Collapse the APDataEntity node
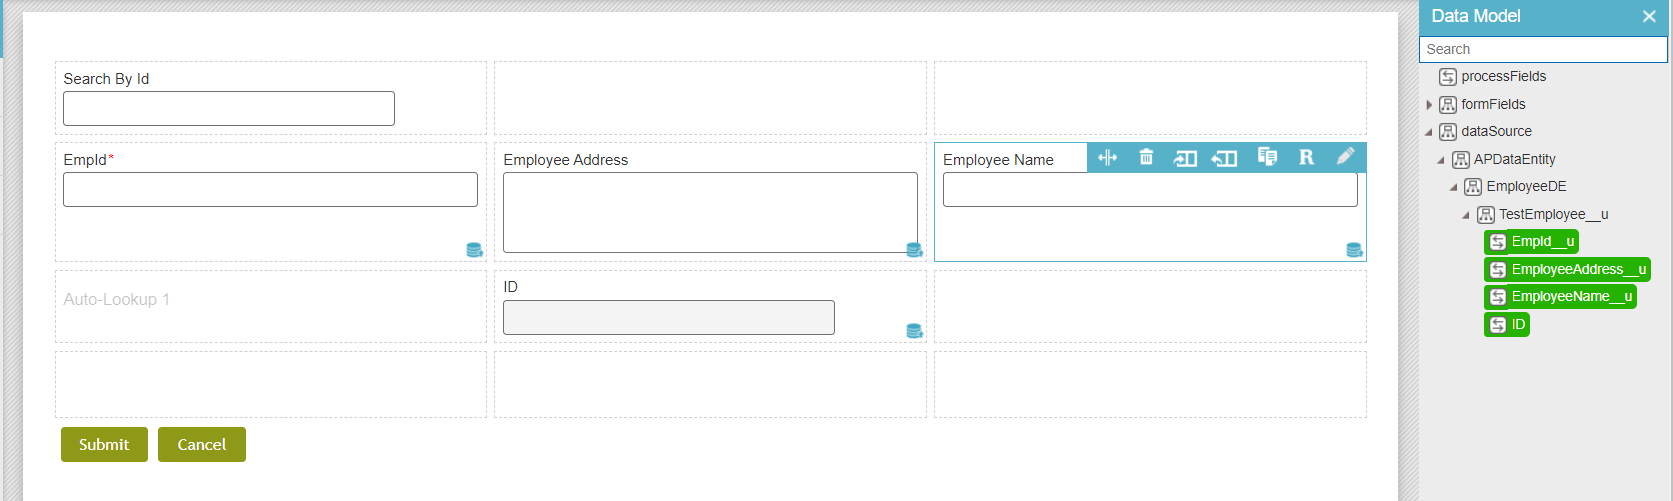The width and height of the screenshot is (1673, 501). point(1441,160)
